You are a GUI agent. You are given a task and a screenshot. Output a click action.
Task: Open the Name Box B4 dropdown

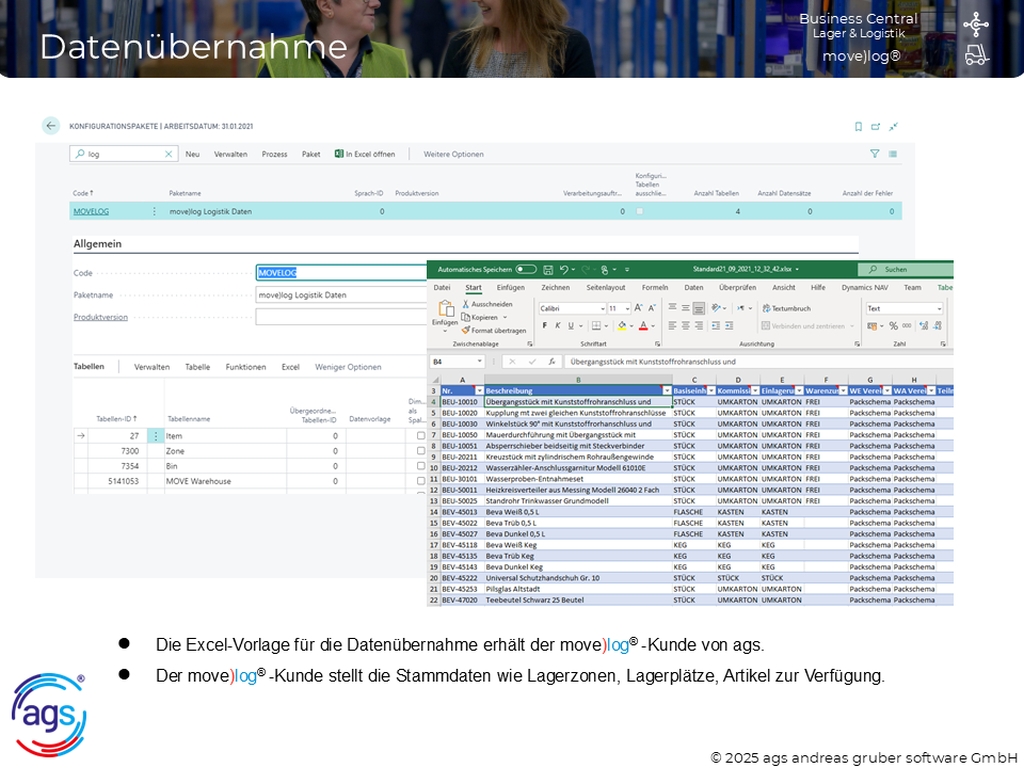coord(479,361)
